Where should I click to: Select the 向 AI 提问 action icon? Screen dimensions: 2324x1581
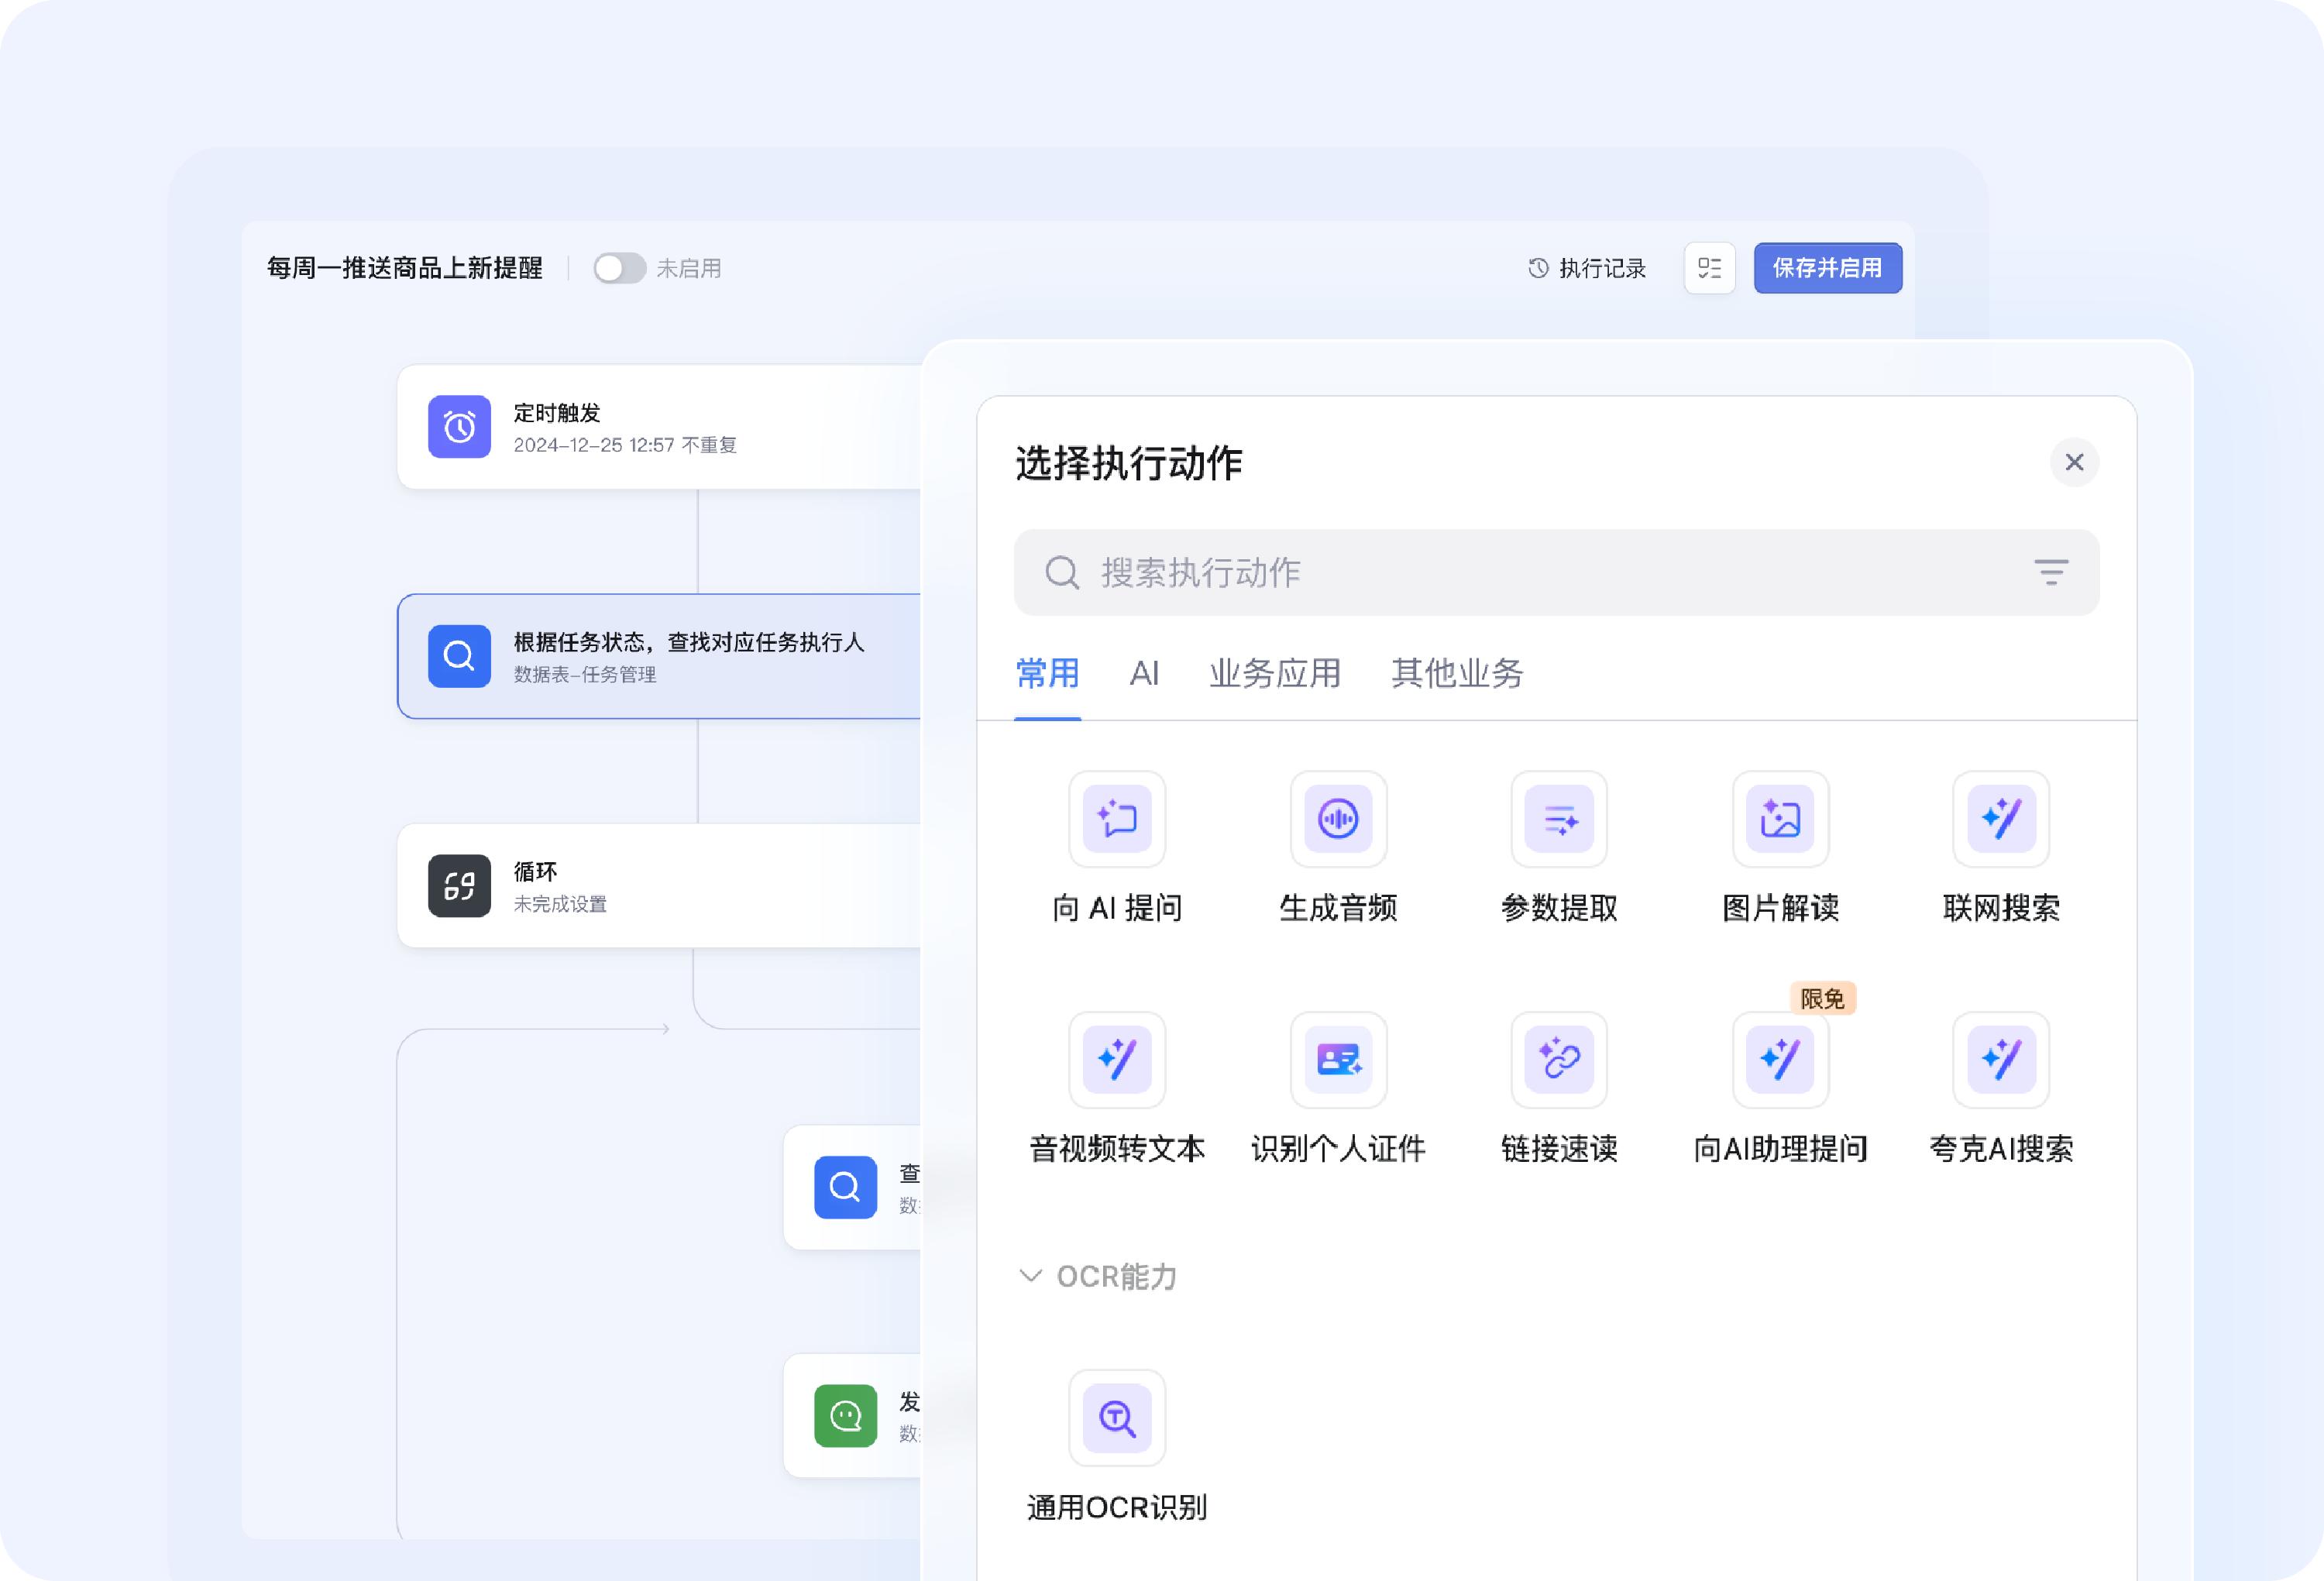(1117, 819)
